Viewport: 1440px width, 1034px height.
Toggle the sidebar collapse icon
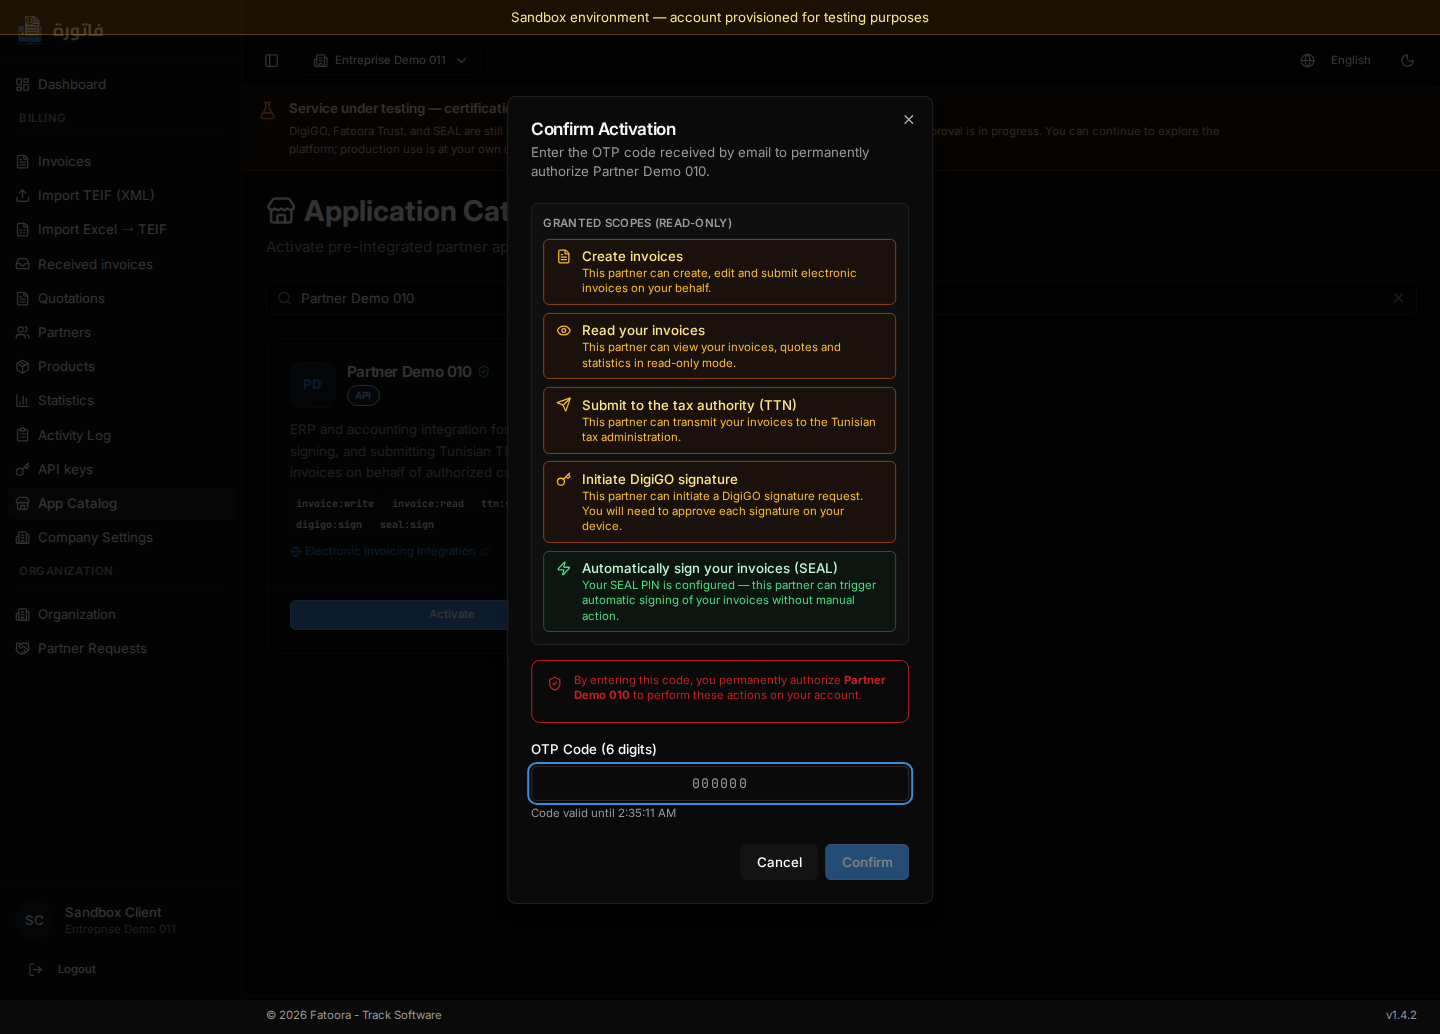point(271,60)
